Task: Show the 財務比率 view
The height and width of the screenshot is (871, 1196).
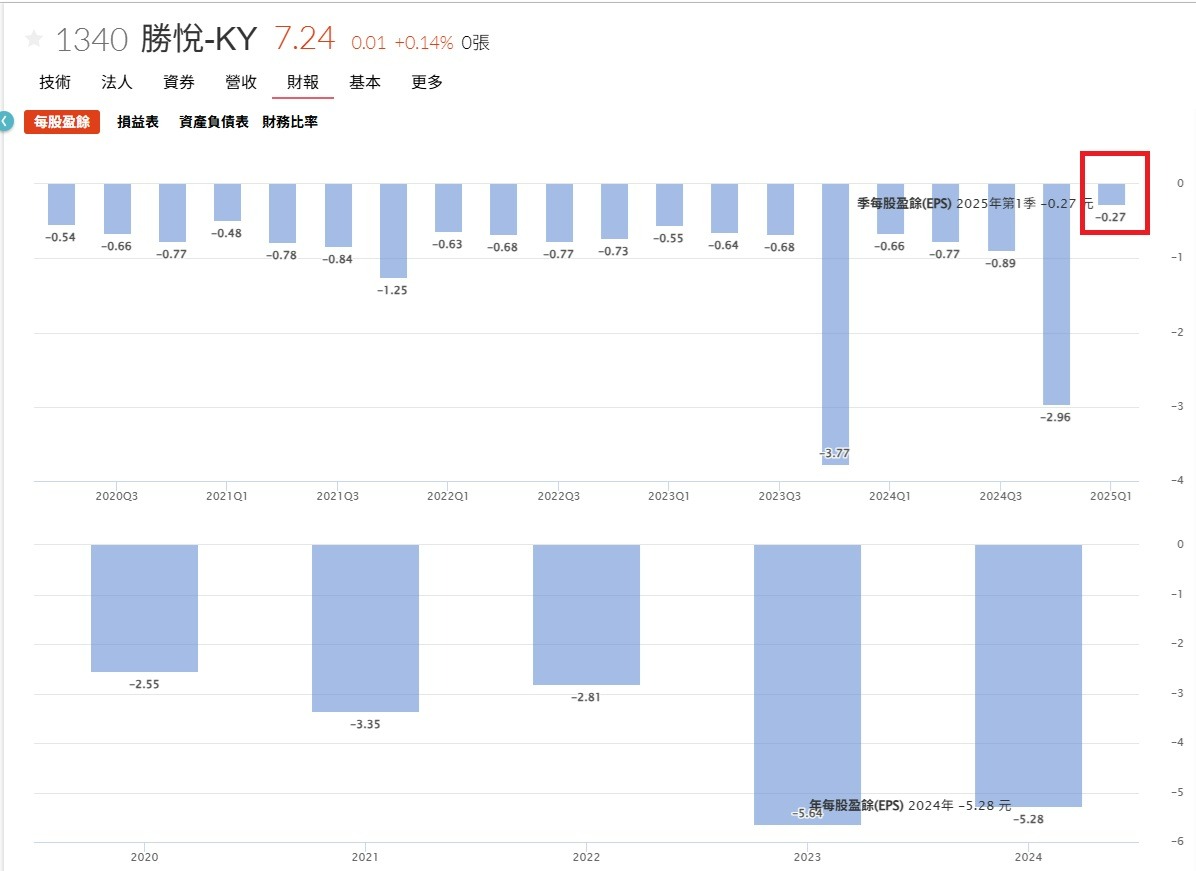Action: 290,122
